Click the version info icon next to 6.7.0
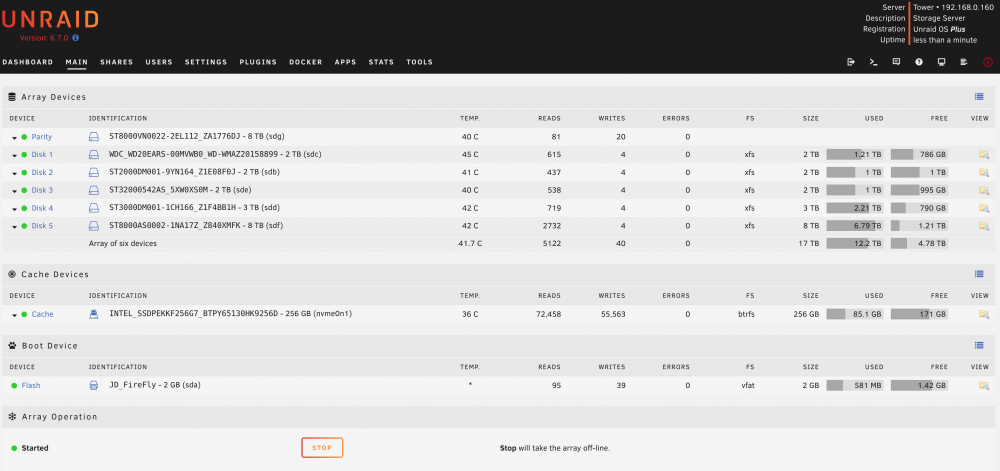The image size is (1000, 471). pos(75,38)
